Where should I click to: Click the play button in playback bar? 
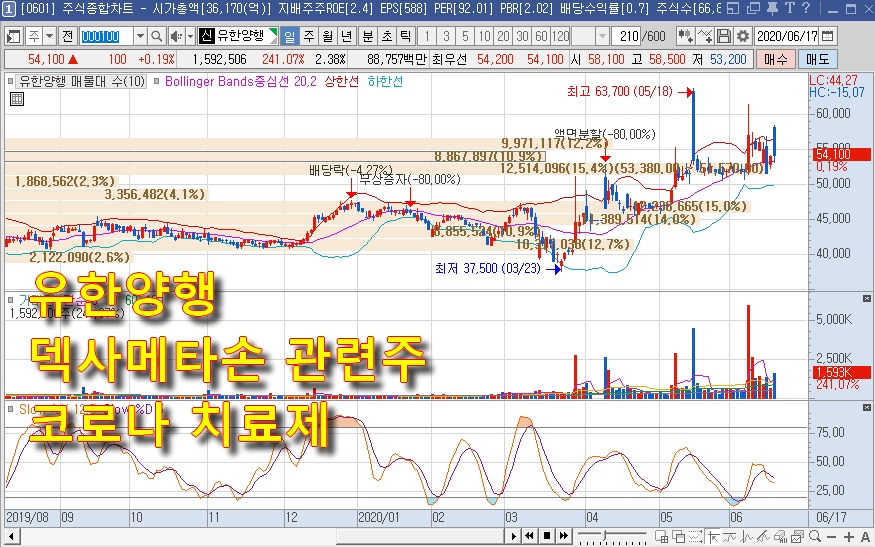(513, 536)
